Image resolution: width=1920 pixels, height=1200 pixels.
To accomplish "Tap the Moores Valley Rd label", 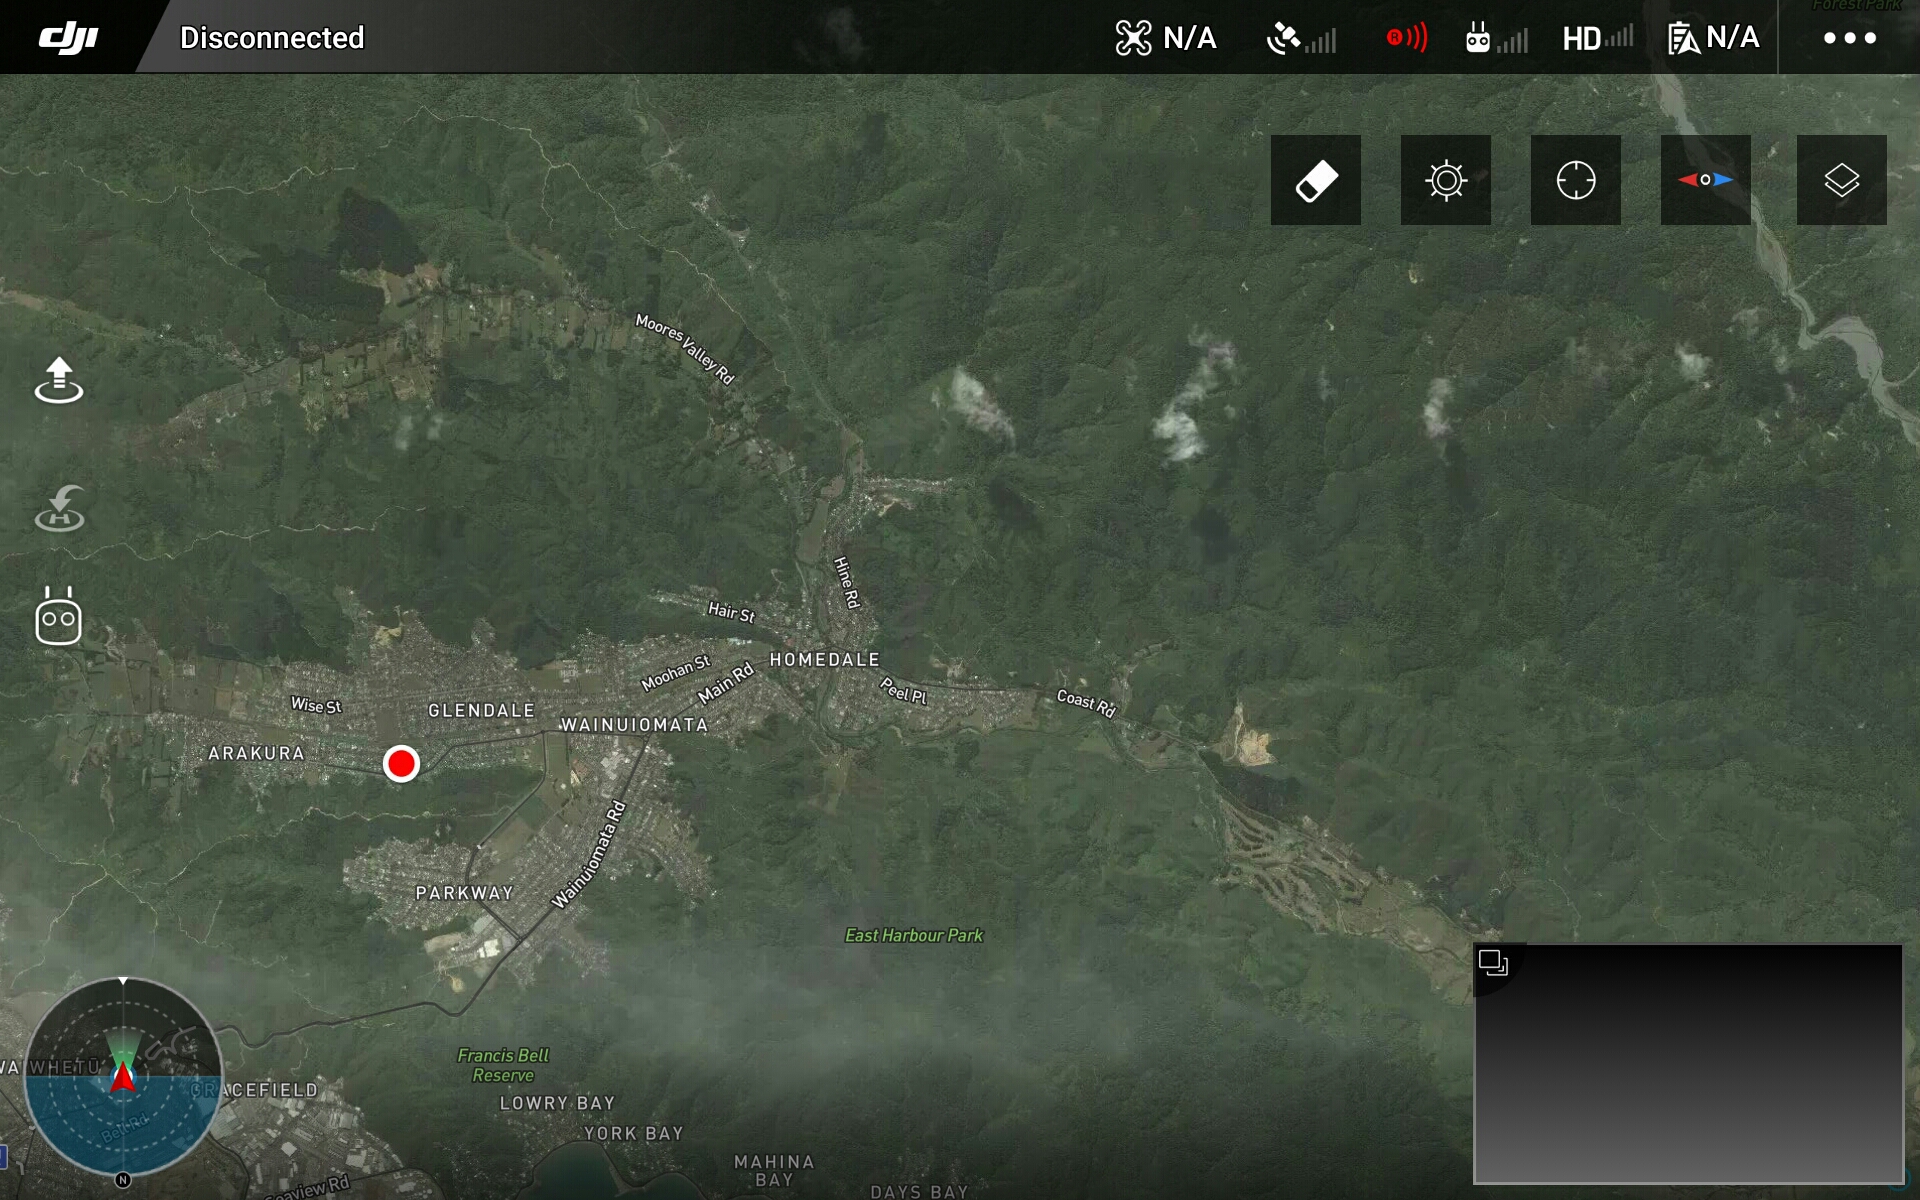I will coord(685,349).
